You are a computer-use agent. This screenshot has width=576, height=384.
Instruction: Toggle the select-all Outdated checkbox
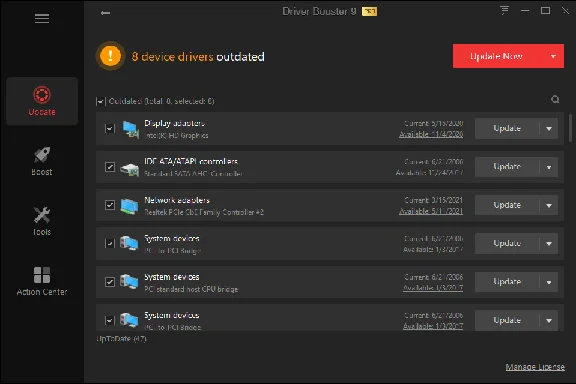[101, 101]
